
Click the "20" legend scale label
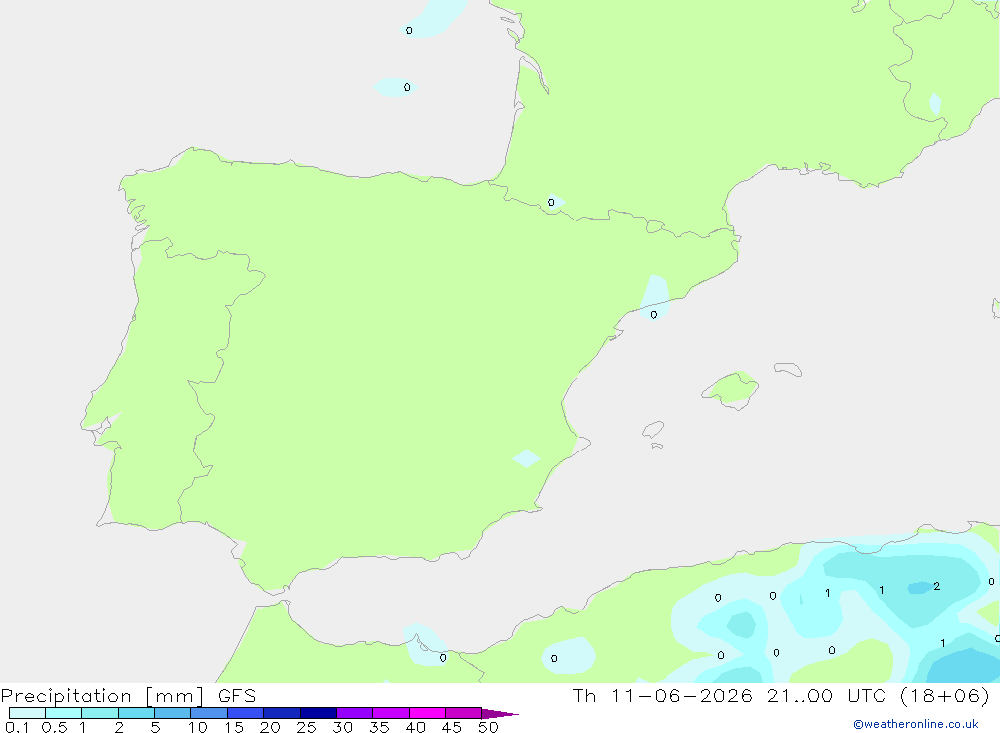point(270,727)
